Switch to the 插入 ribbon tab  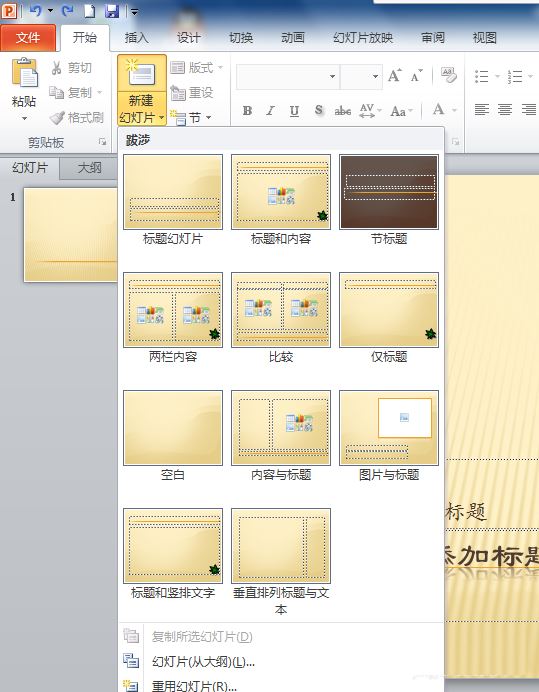(x=136, y=38)
